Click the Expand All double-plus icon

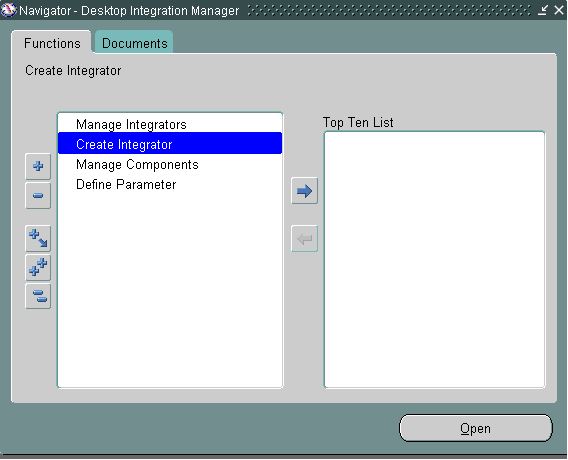pos(38,267)
